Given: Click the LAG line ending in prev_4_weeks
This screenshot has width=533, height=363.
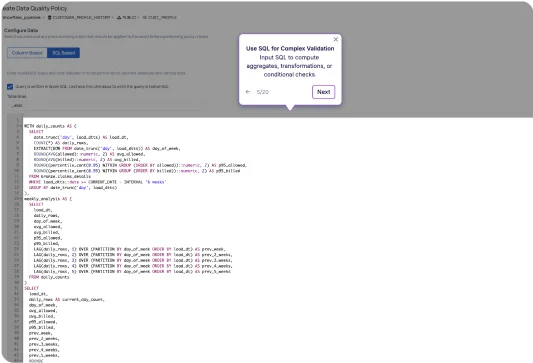Looking at the screenshot, I should (x=133, y=266).
